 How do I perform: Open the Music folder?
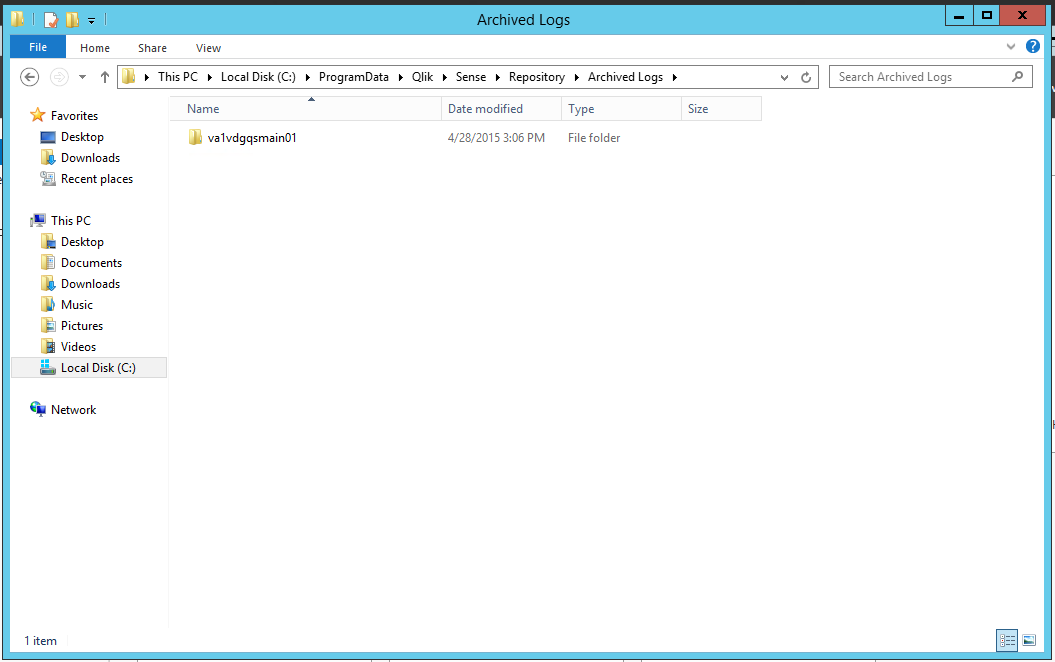(77, 305)
